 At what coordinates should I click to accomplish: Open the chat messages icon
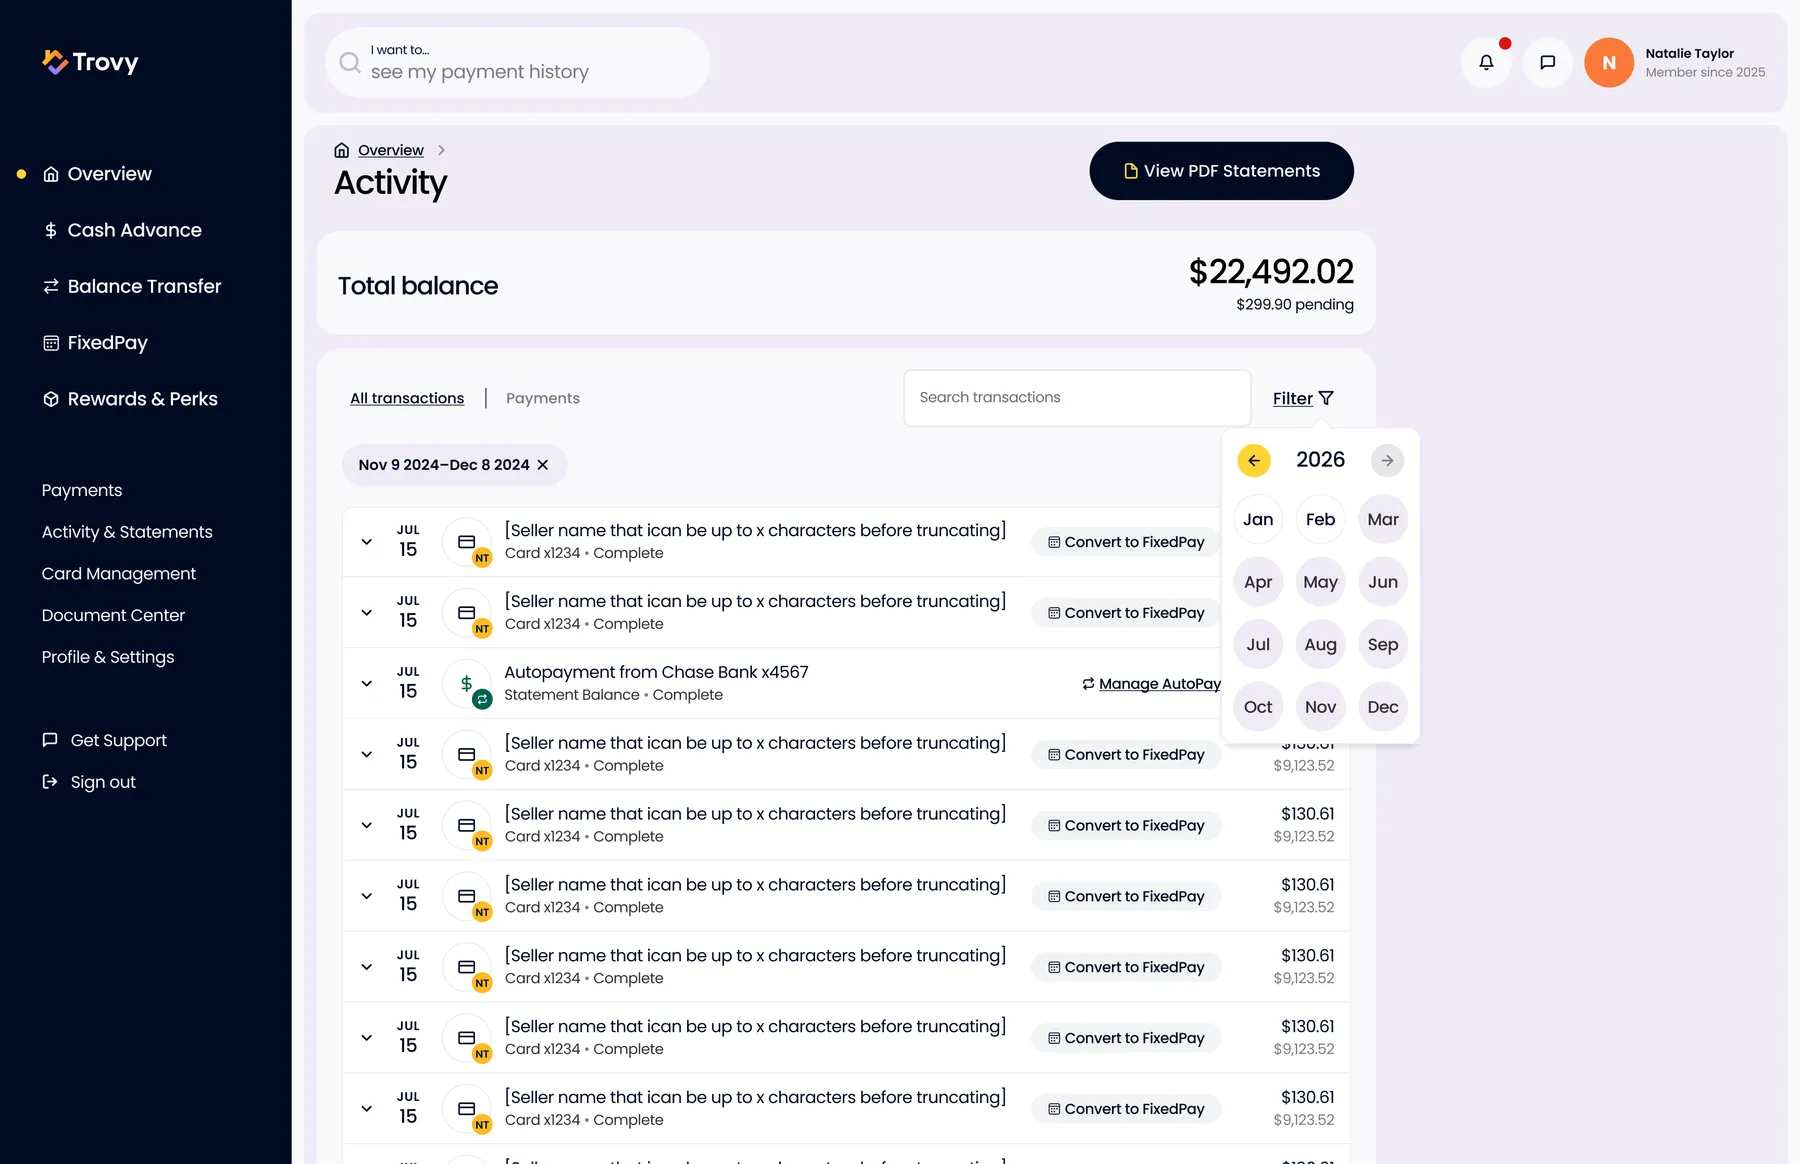point(1547,62)
